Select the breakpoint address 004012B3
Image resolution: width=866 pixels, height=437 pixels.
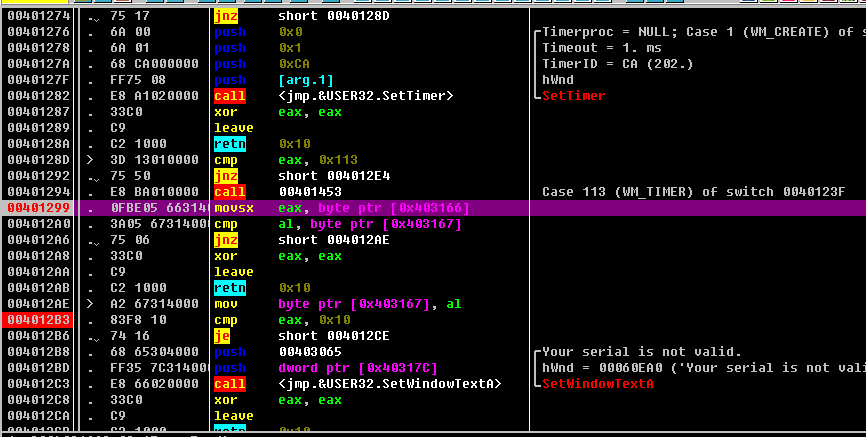pos(39,320)
